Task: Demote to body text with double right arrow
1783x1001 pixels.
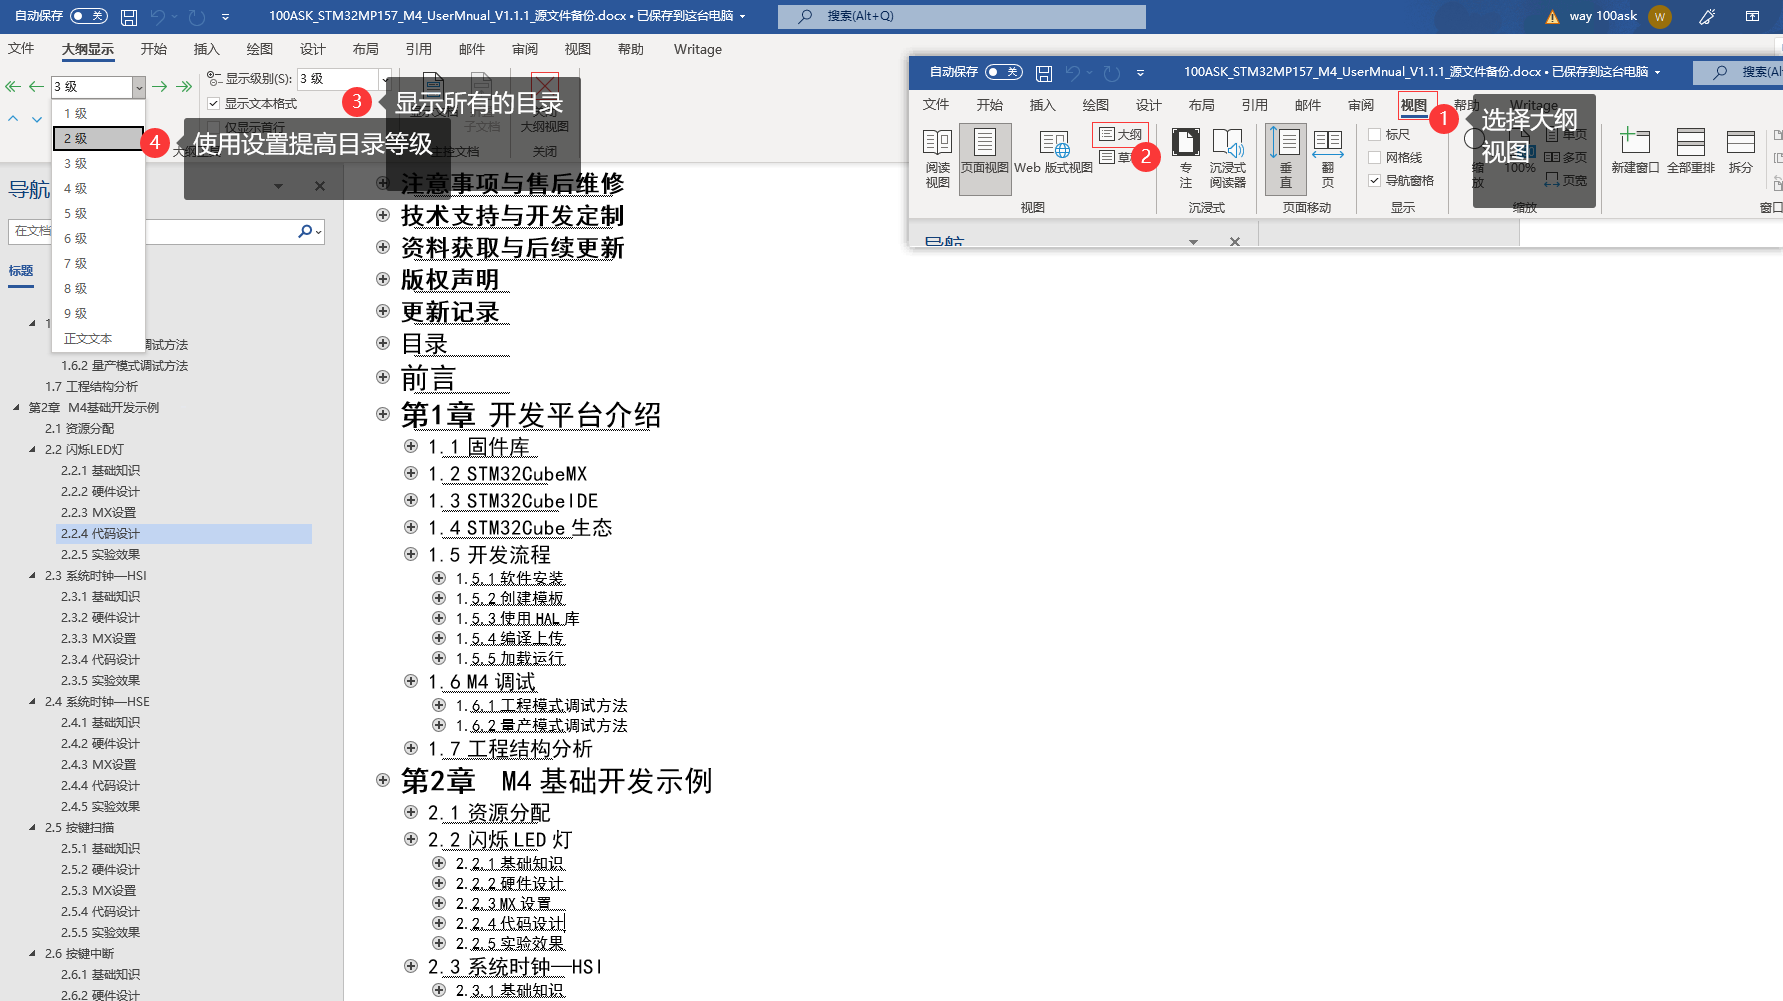Action: (x=184, y=87)
